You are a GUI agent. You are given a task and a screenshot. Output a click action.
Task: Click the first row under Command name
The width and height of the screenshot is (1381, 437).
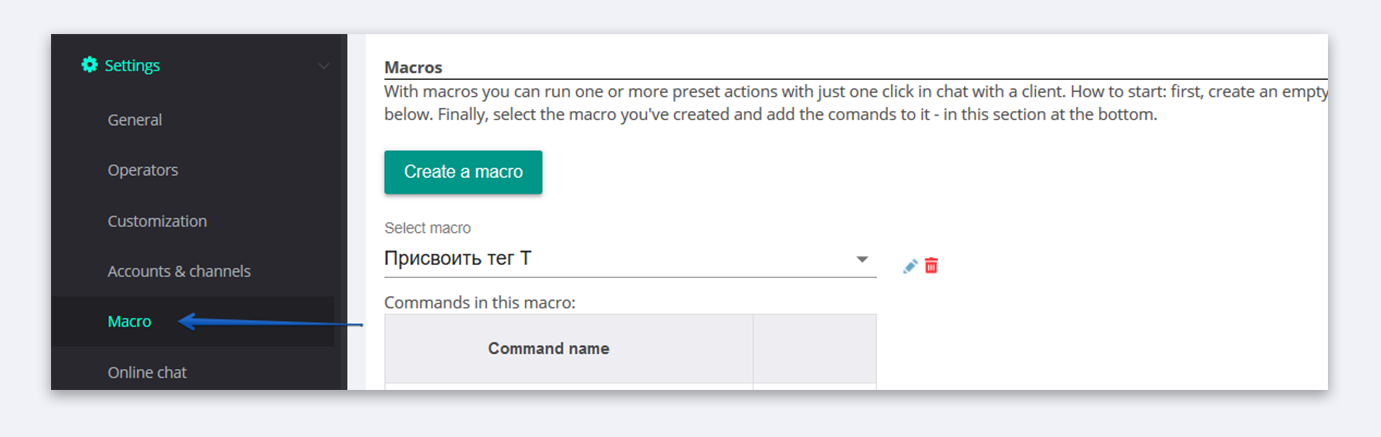click(x=569, y=387)
